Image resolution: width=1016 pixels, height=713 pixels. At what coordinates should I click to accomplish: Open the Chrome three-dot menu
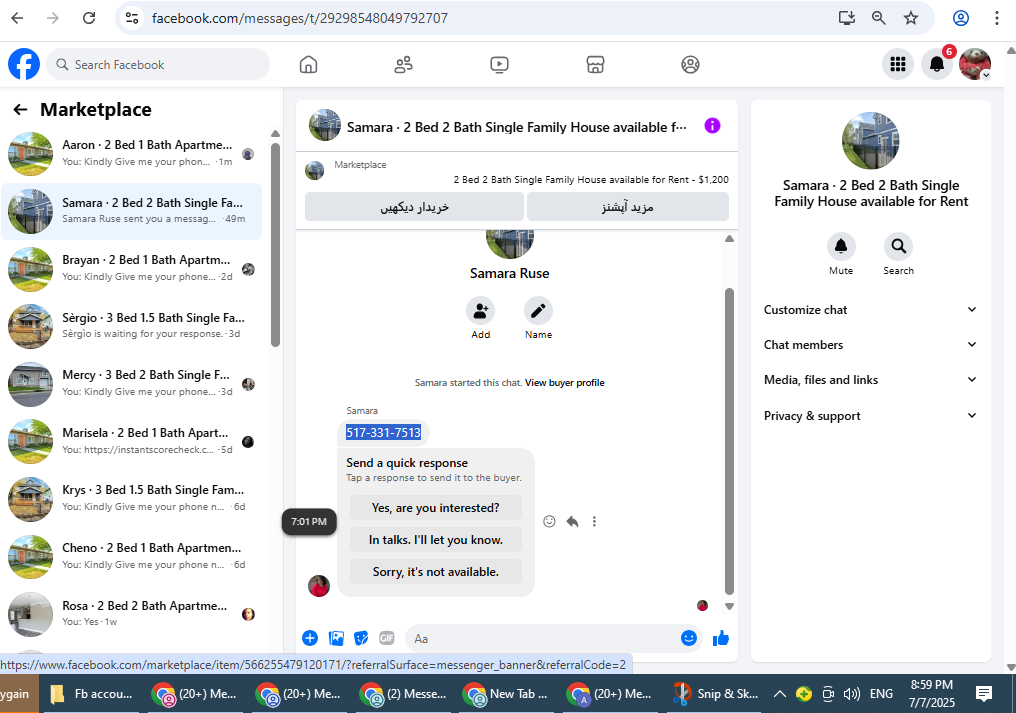tap(997, 18)
